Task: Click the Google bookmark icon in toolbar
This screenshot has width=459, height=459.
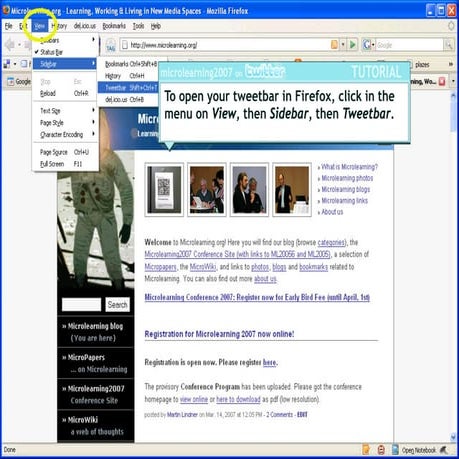Action: pyautogui.click(x=11, y=81)
